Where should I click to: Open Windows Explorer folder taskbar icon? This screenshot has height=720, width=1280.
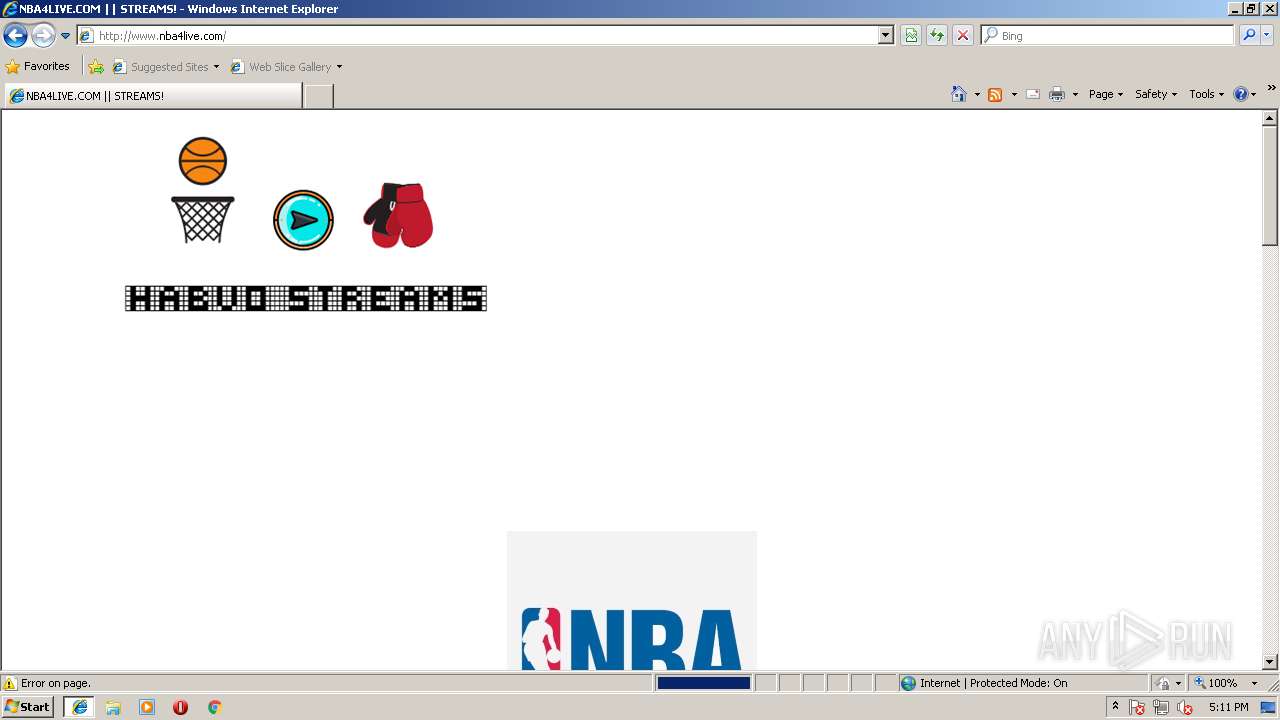pos(113,707)
